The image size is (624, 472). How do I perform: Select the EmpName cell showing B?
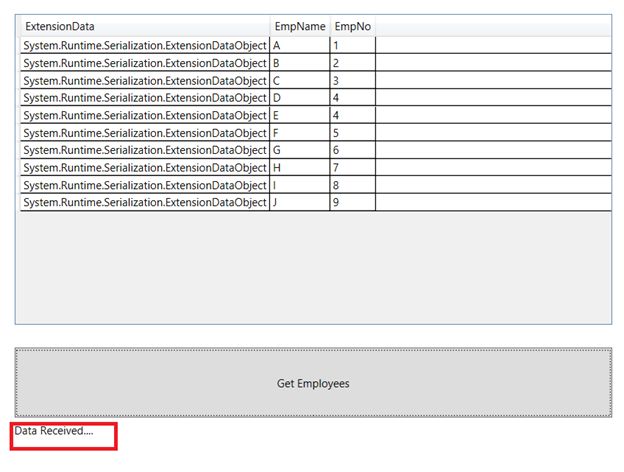(x=300, y=63)
